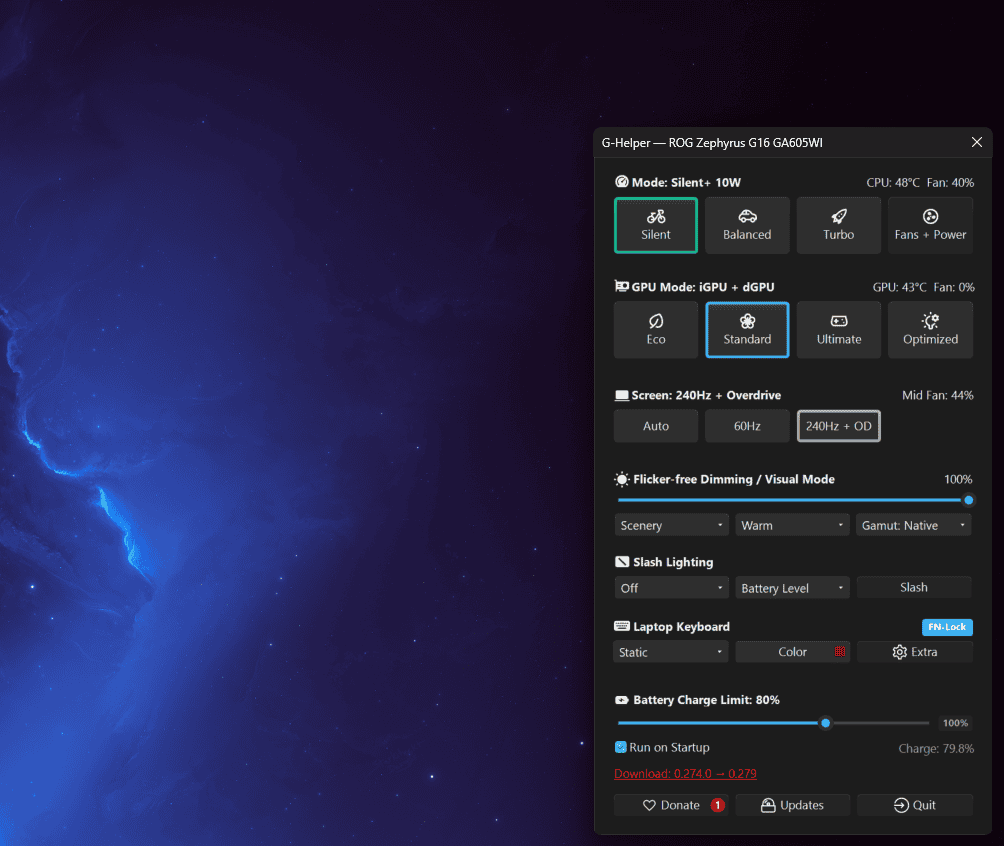Screen dimensions: 1004x846
Task: Click the laptop screen icon beside Screen
Action: [622, 395]
